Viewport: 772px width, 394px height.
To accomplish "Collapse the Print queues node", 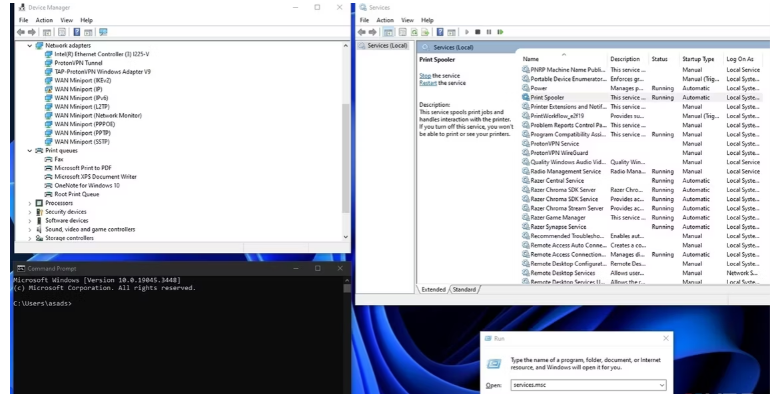I will [30, 151].
